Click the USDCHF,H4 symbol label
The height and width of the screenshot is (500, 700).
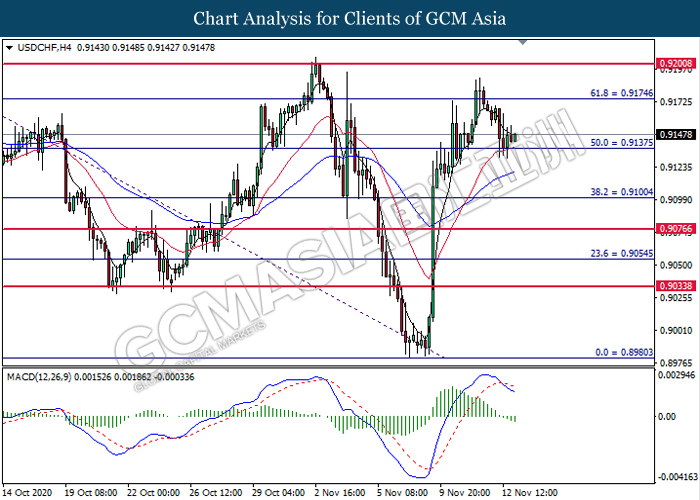coord(44,48)
